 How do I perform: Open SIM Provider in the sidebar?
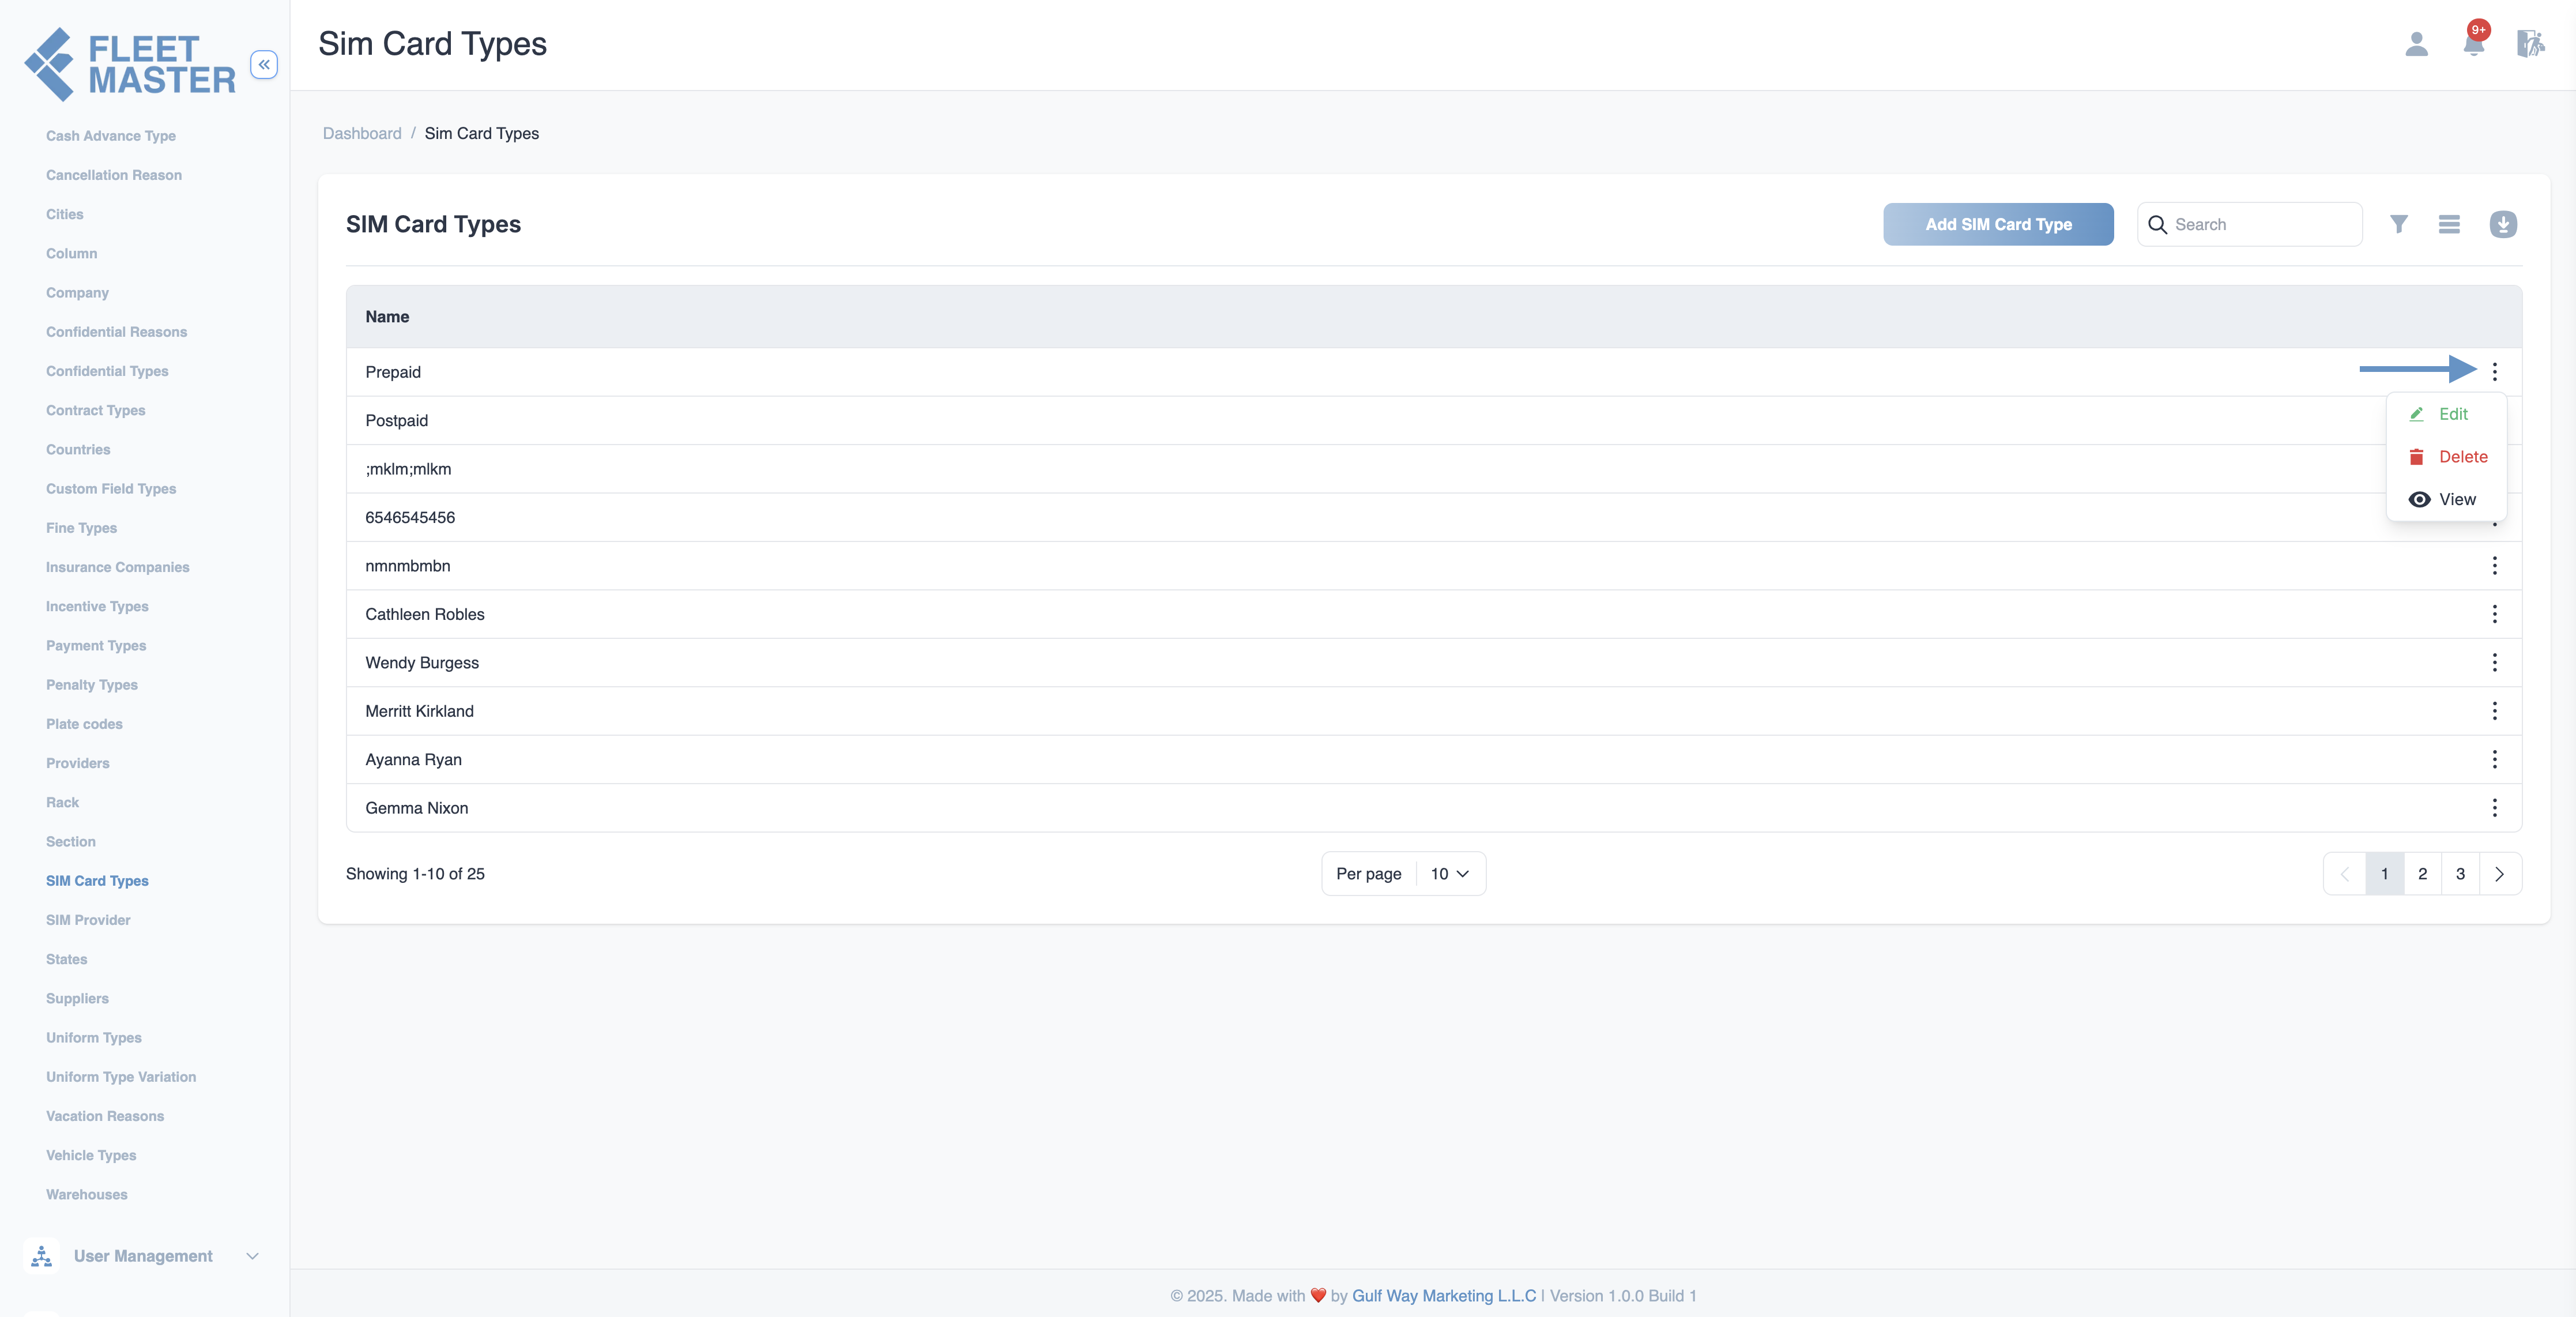[88, 920]
